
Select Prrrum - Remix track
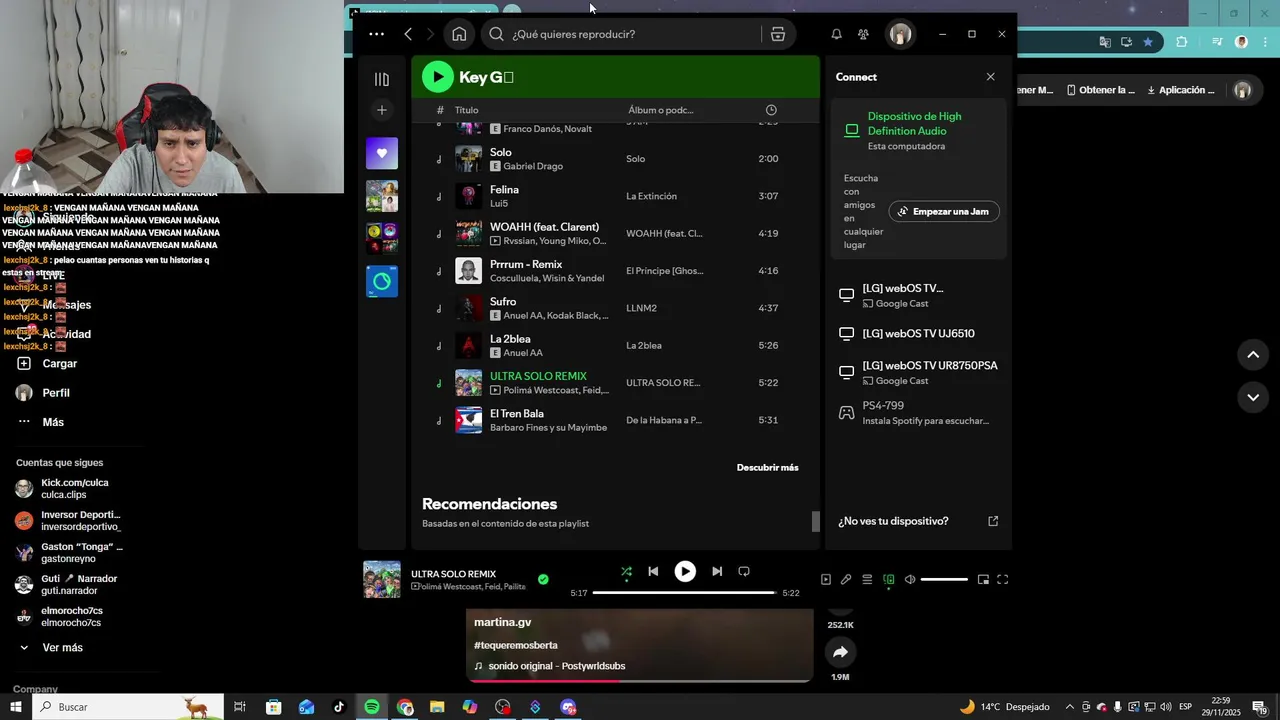pos(615,271)
